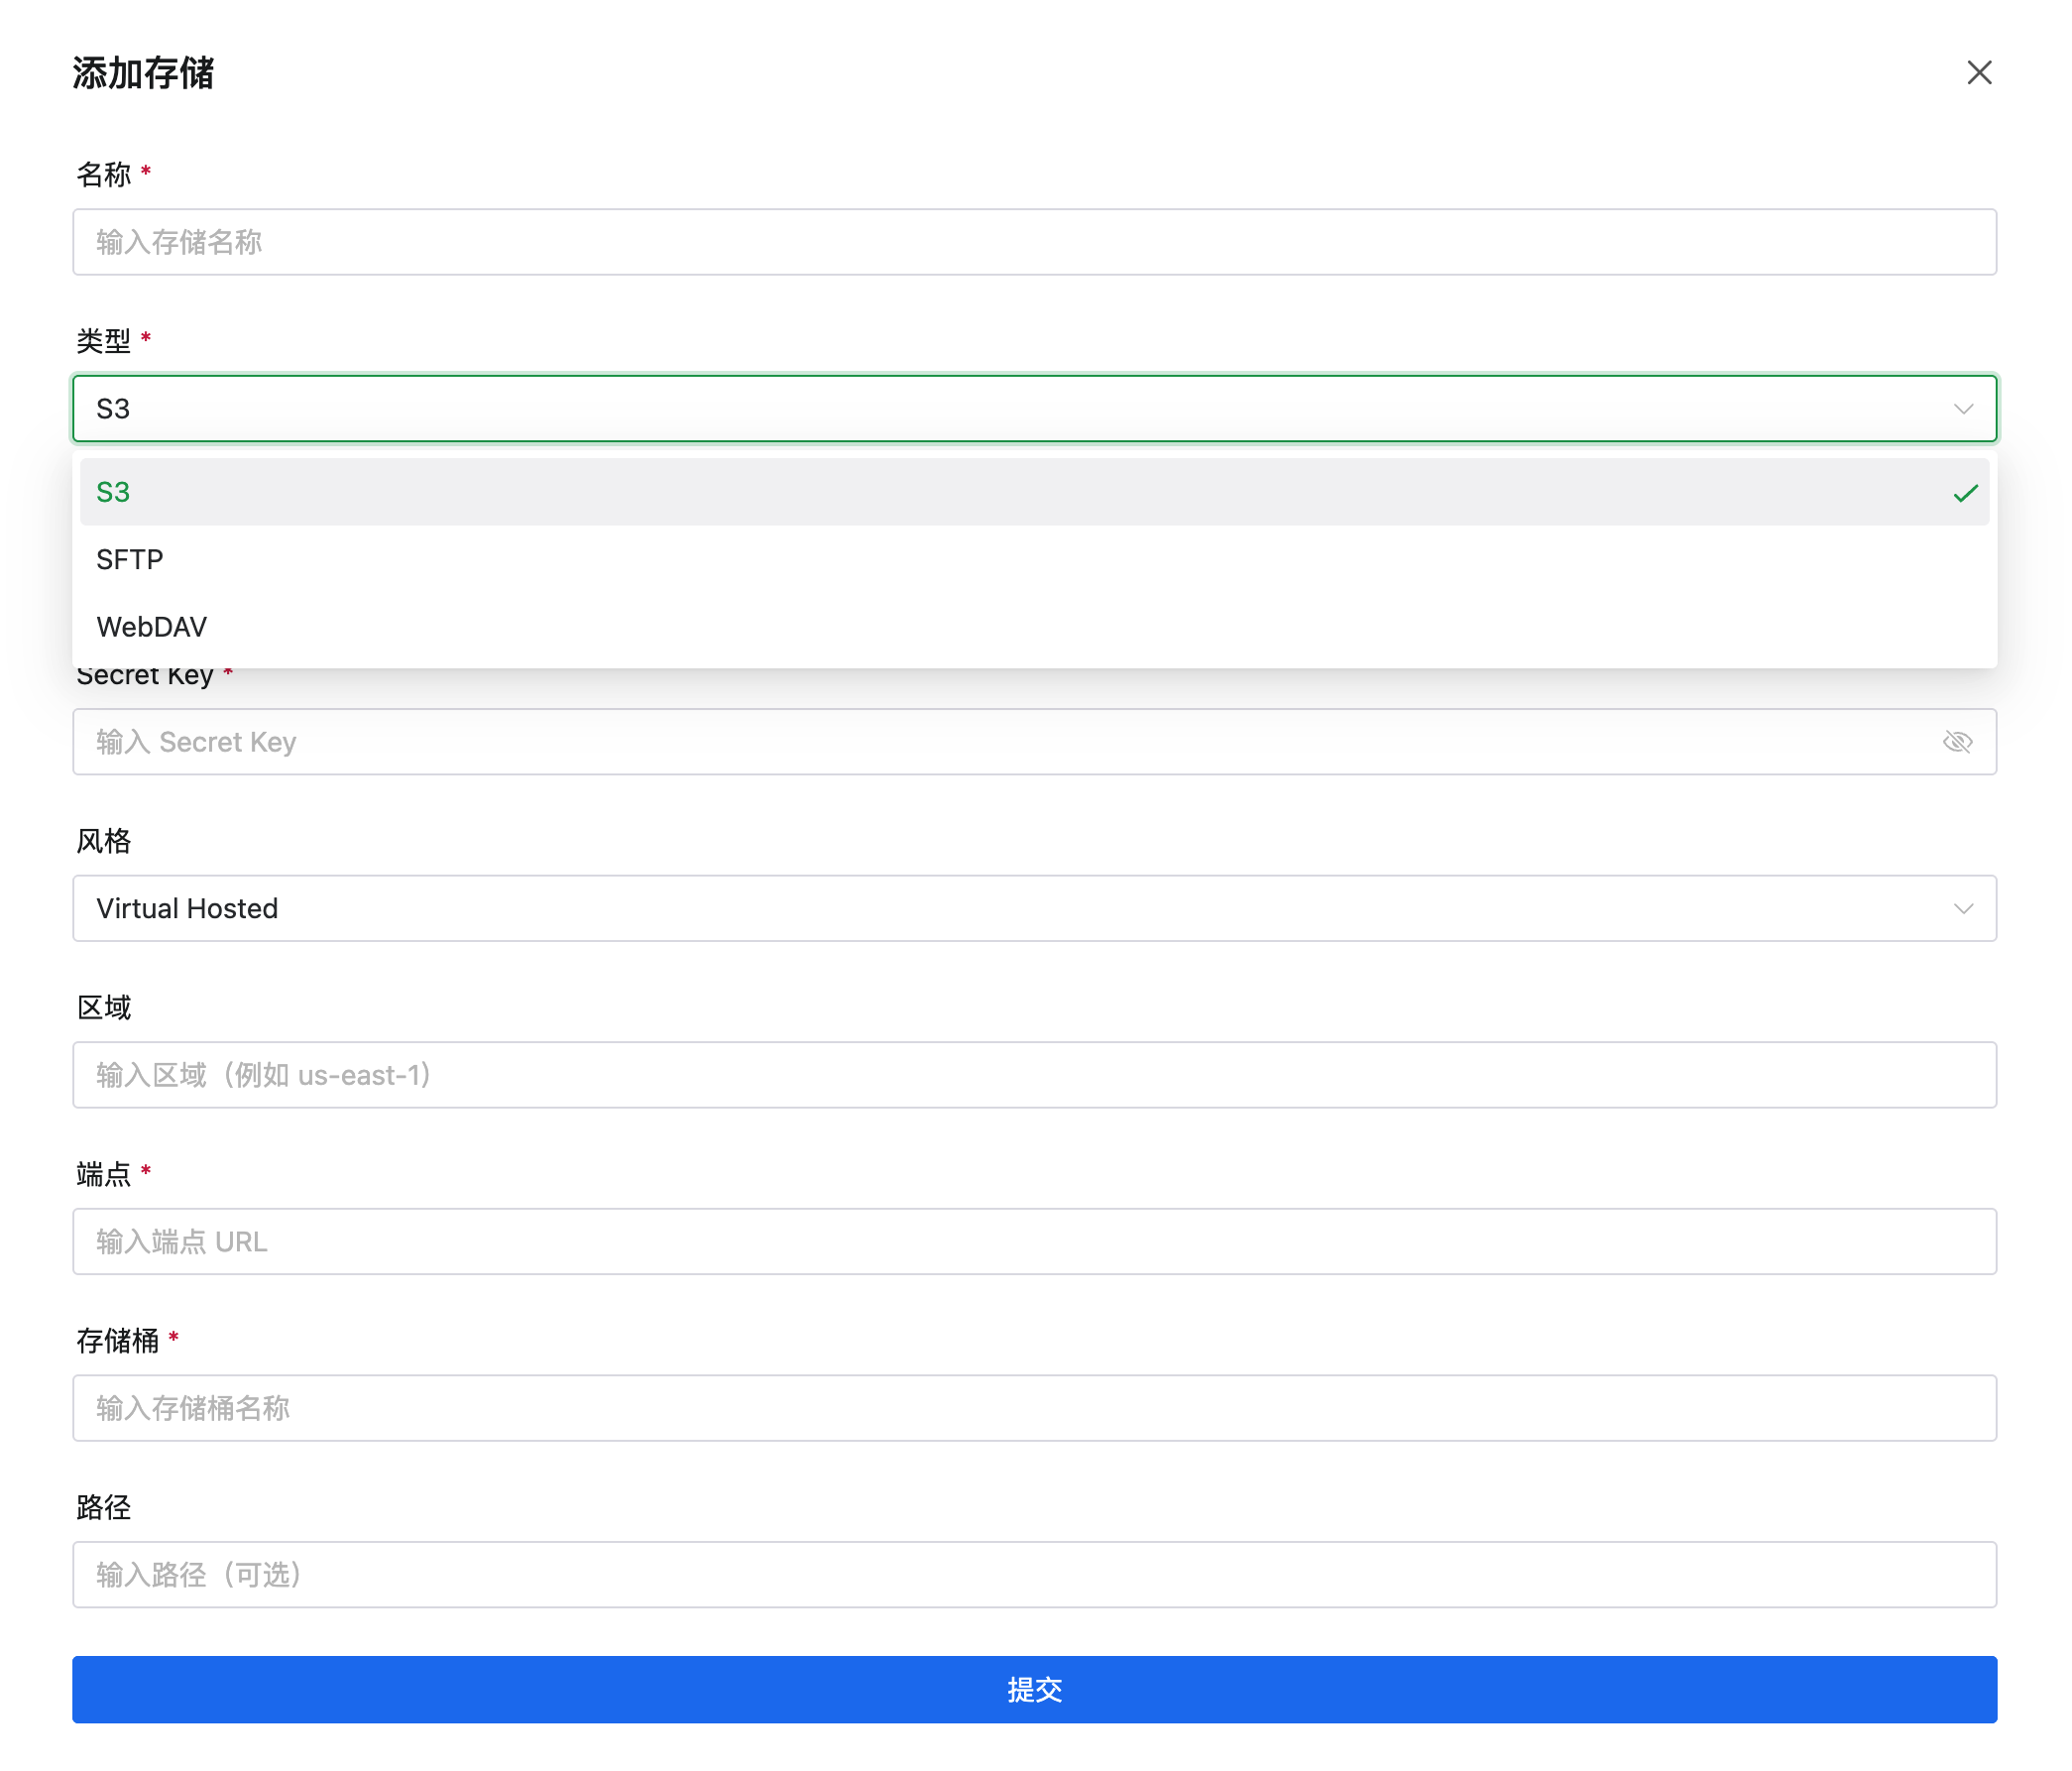Click the 添加存储 dialog title

point(143,73)
